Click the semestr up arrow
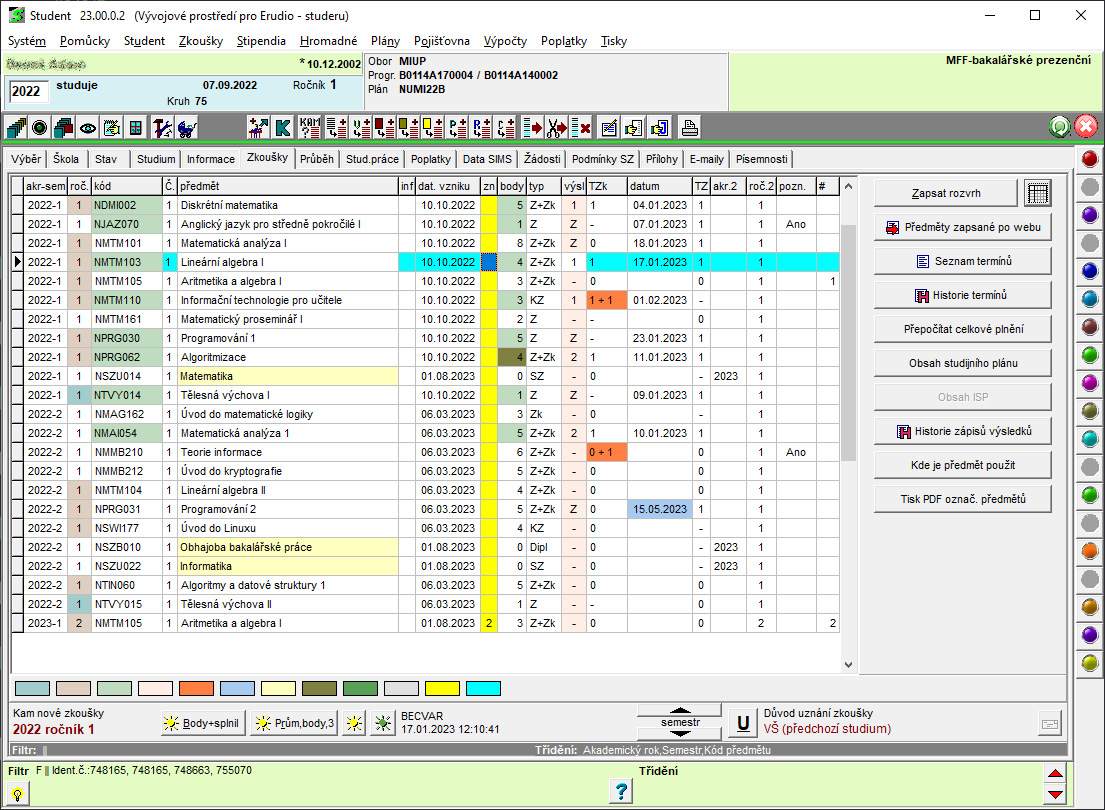 click(680, 710)
